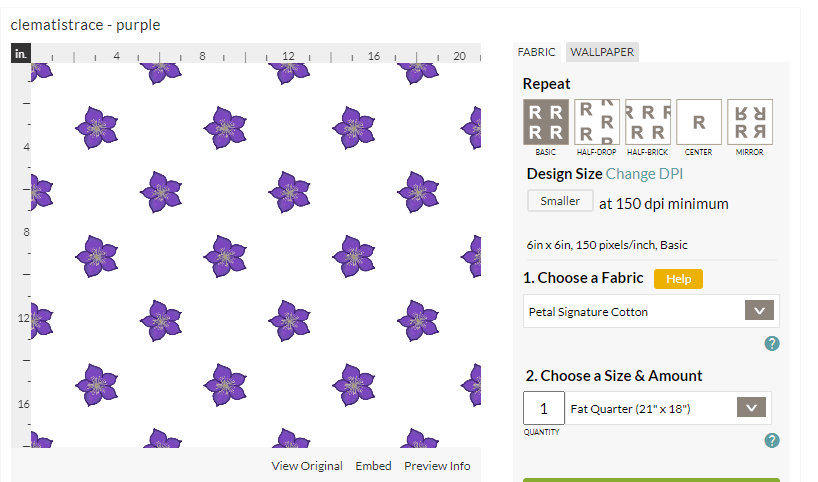
Task: Click the help icon below fabric dropdown
Action: [x=771, y=344]
